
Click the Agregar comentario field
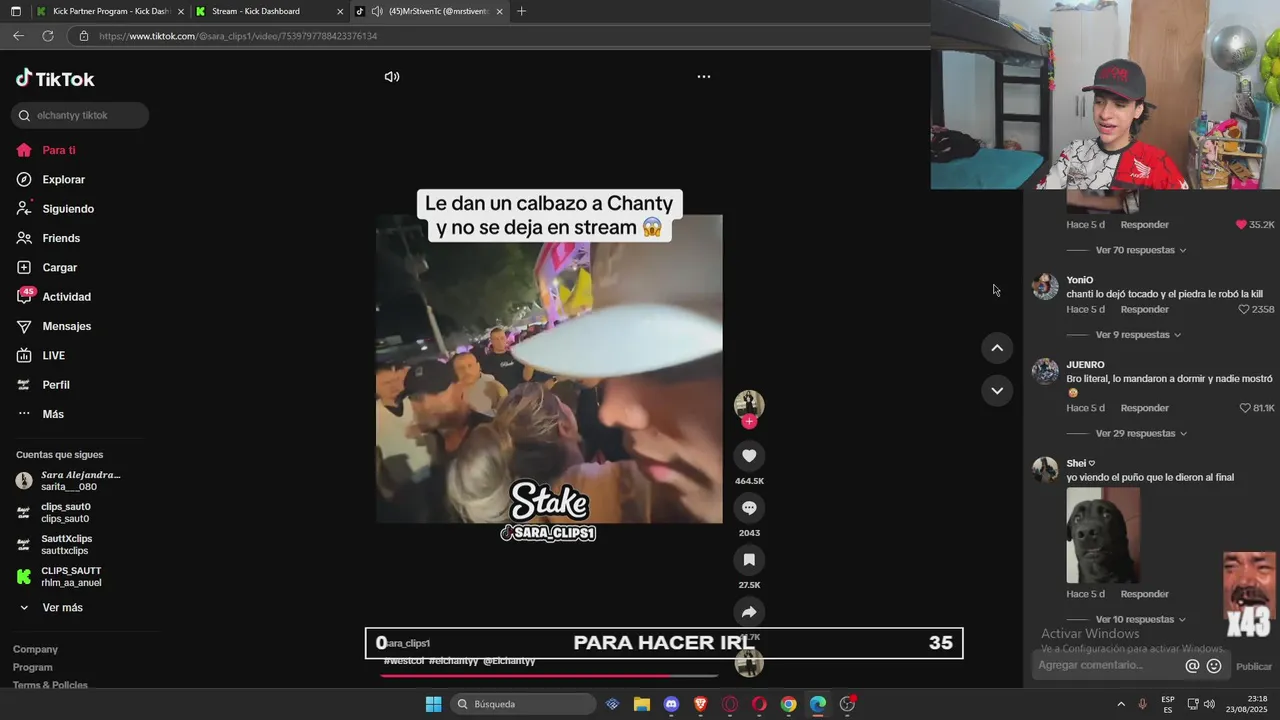point(1108,666)
